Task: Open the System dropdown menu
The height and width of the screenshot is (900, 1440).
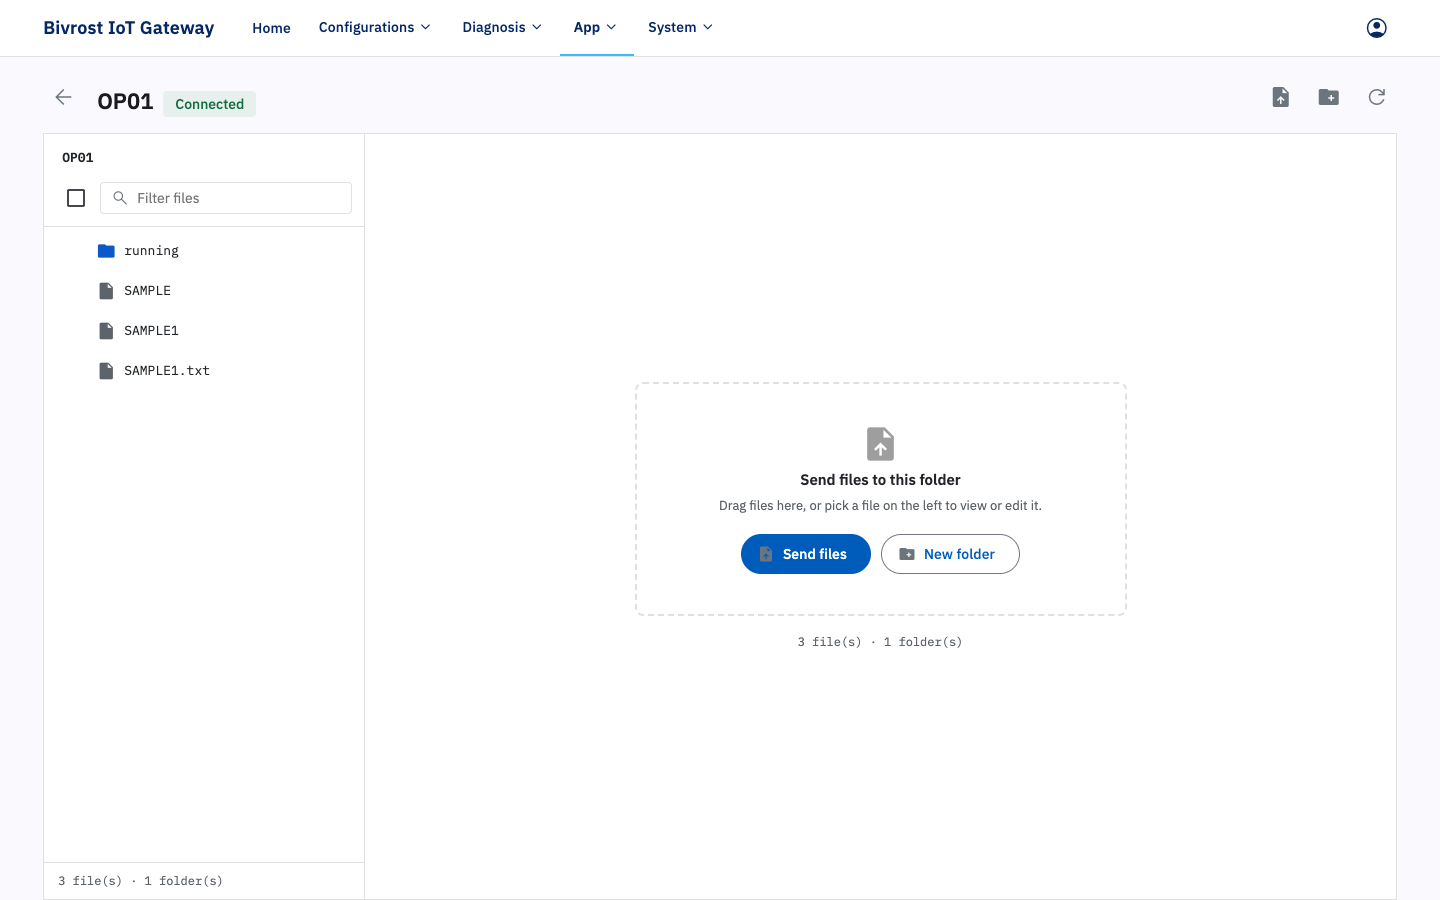Action: 680,28
